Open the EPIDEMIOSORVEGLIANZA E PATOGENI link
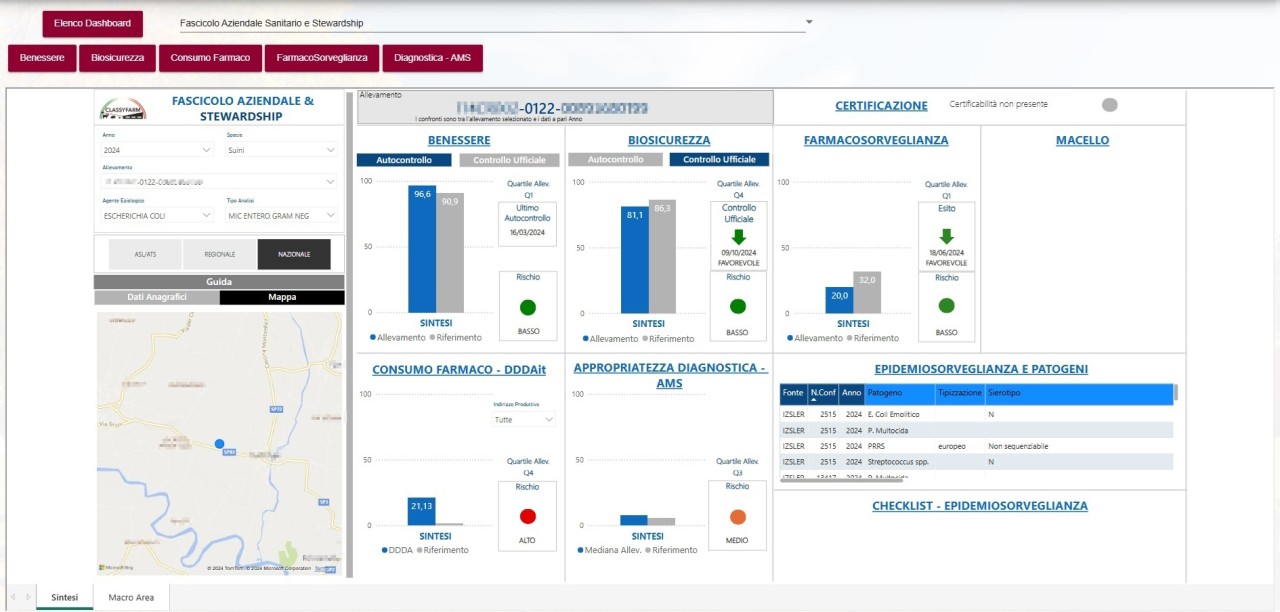Screen dimensions: 1280x612 [981, 369]
